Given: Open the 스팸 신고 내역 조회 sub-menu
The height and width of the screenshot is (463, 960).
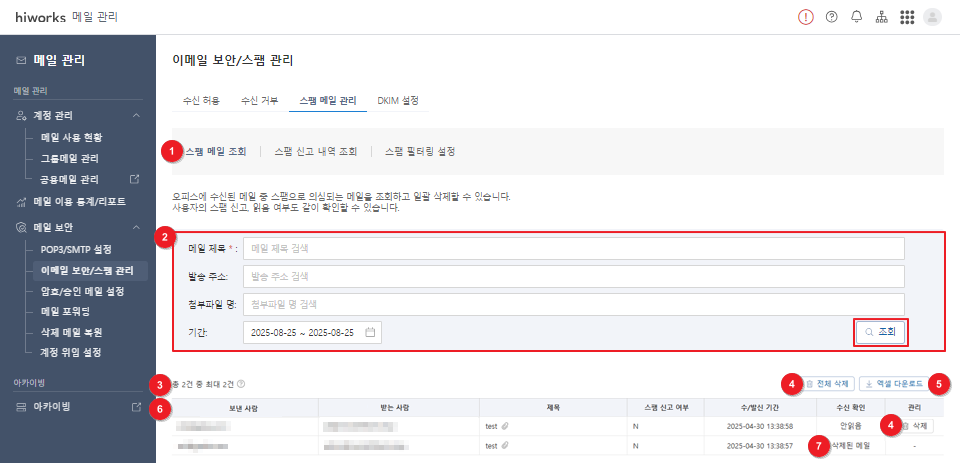Looking at the screenshot, I should [315, 151].
